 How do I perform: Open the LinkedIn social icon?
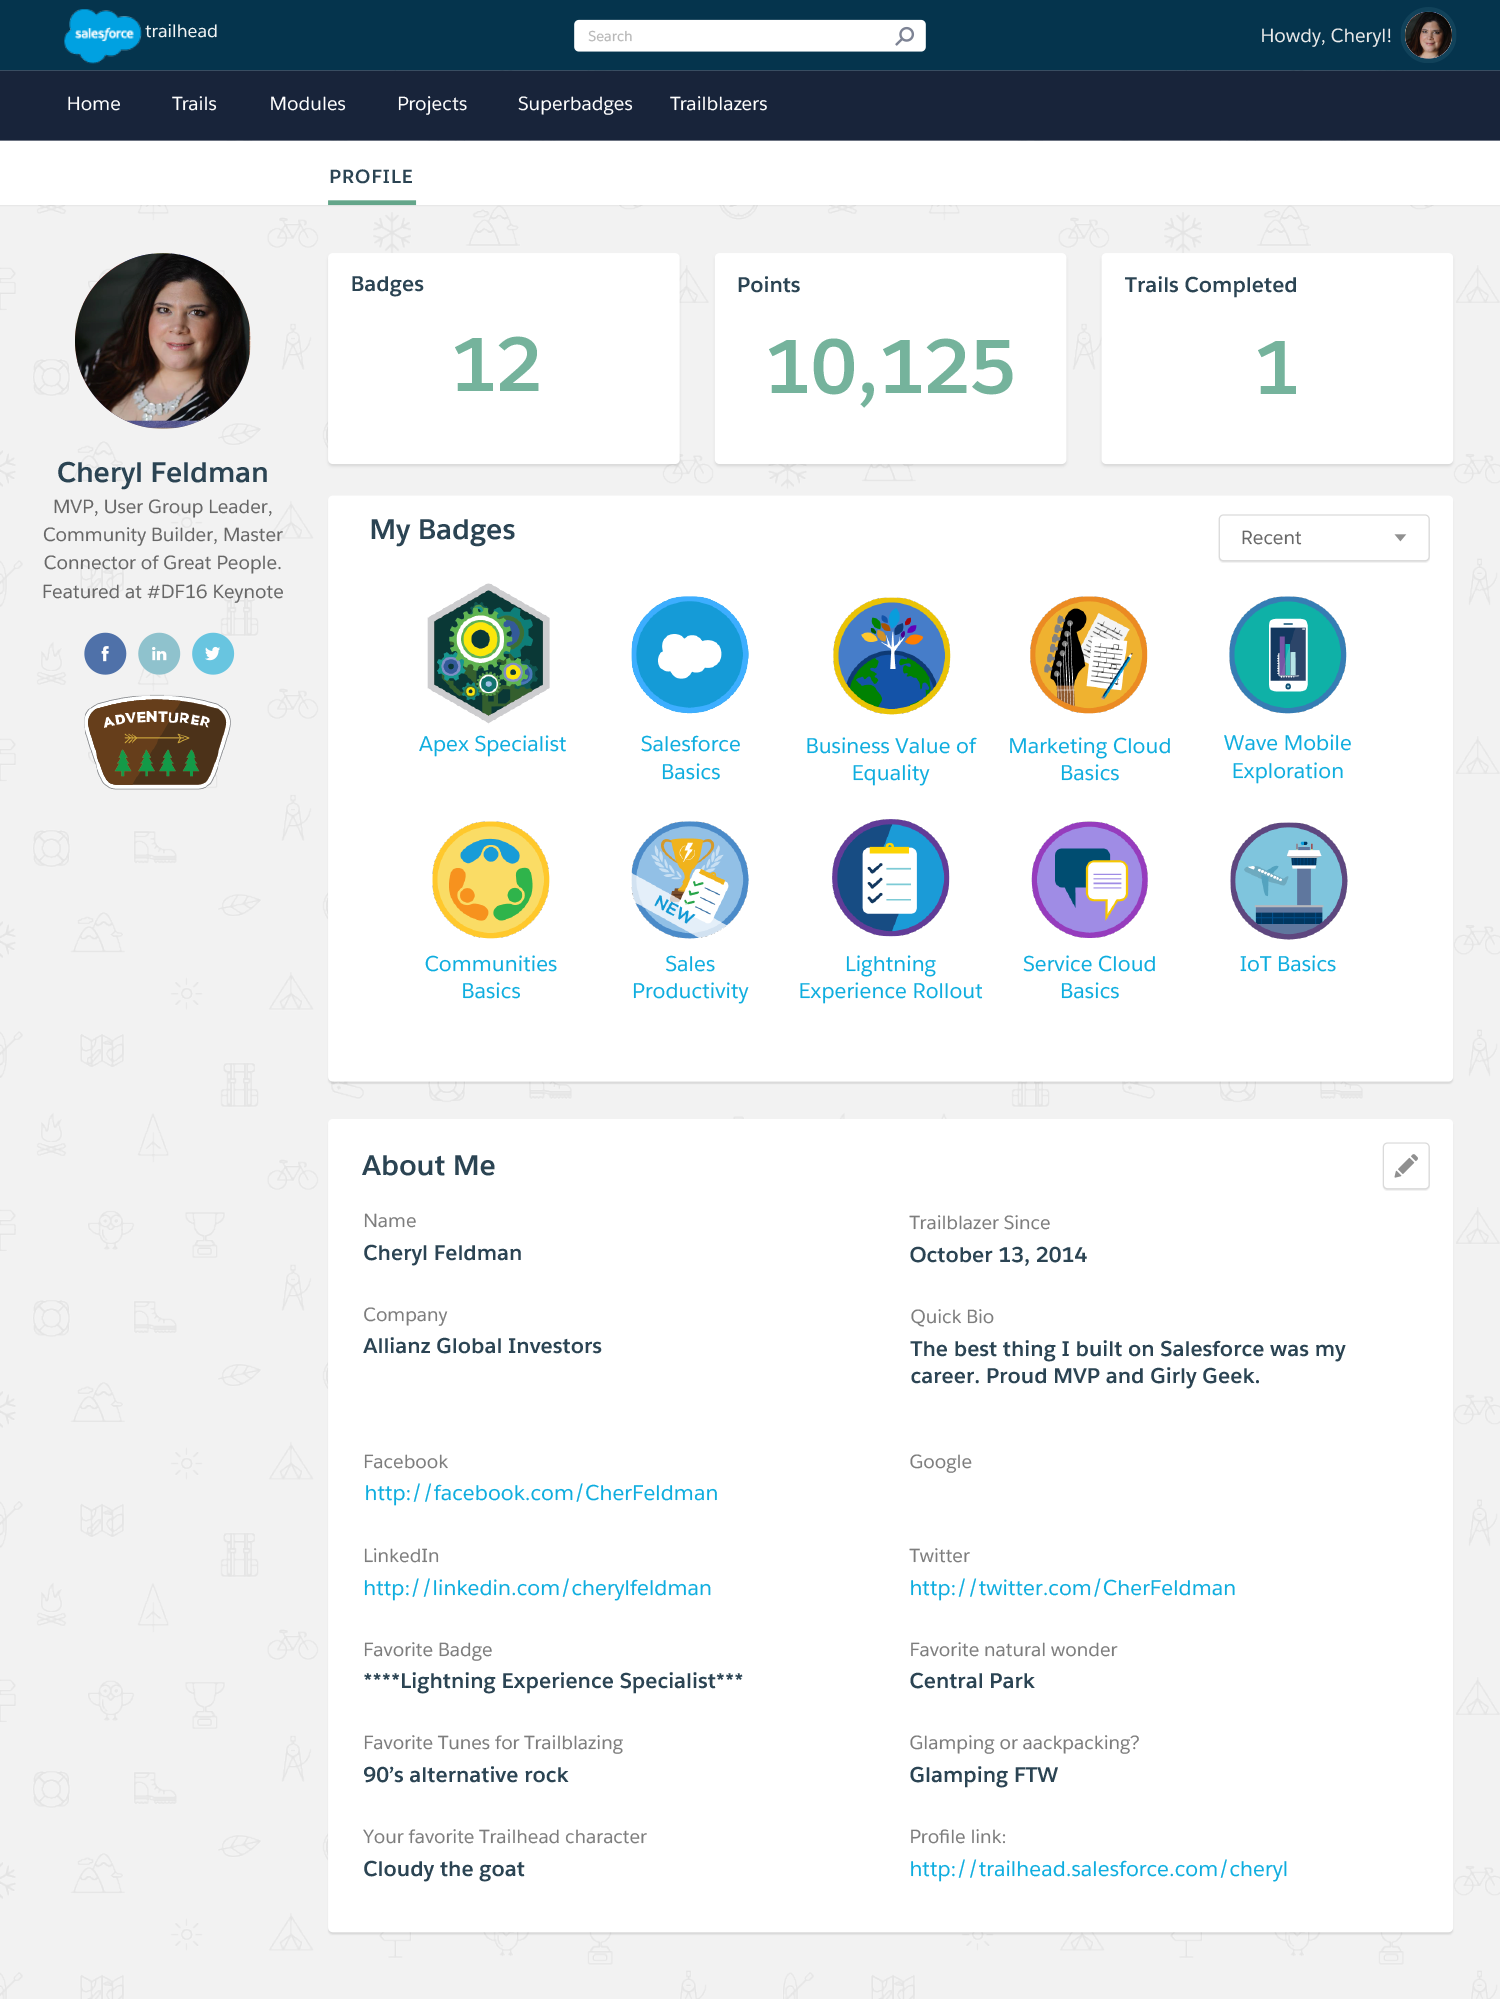click(159, 654)
